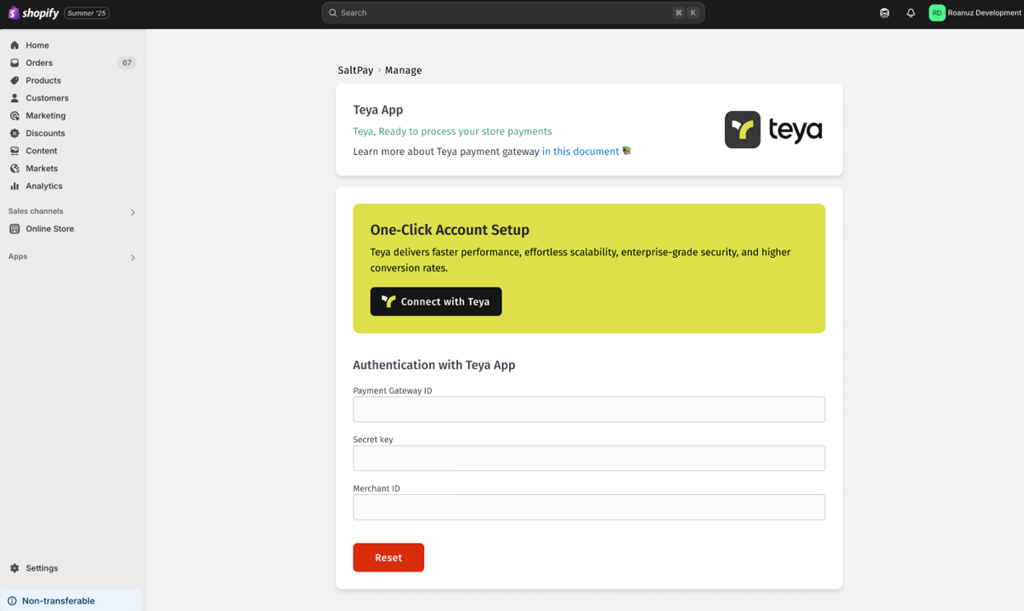The image size is (1024, 611).
Task: Open the notifications bell icon
Action: (911, 13)
